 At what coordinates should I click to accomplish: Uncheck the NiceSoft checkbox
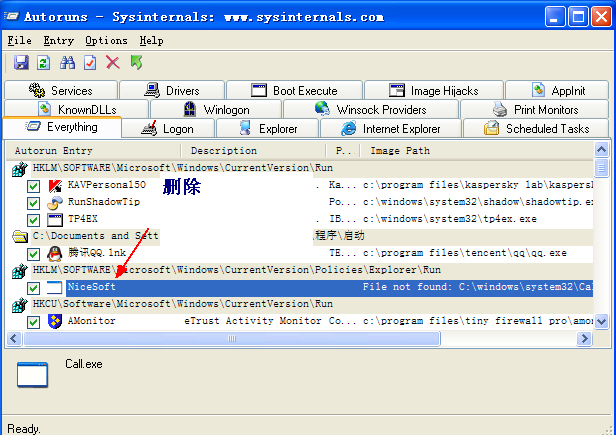point(34,288)
